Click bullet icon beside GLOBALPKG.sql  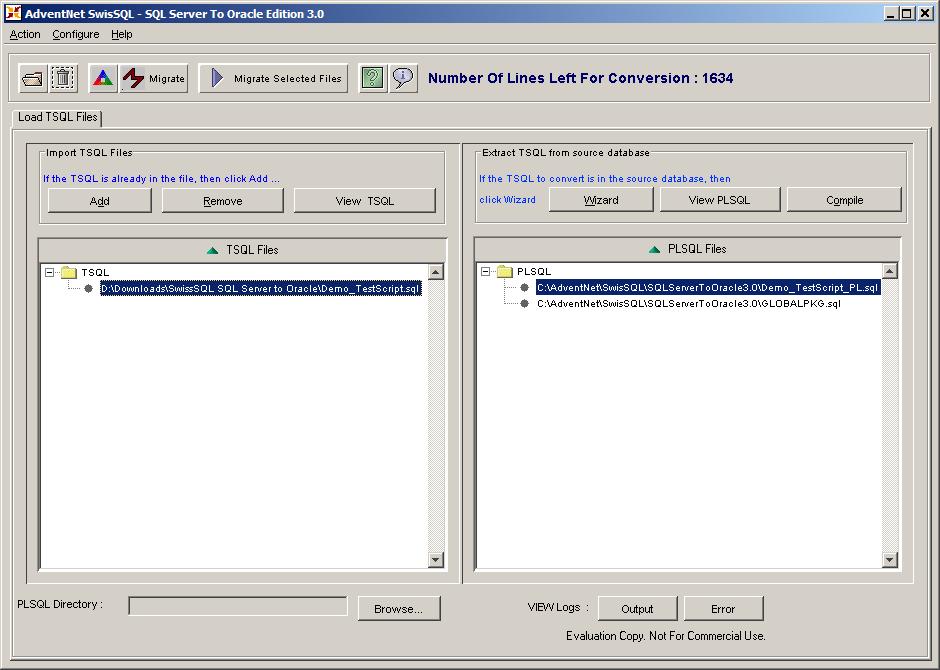click(x=525, y=303)
